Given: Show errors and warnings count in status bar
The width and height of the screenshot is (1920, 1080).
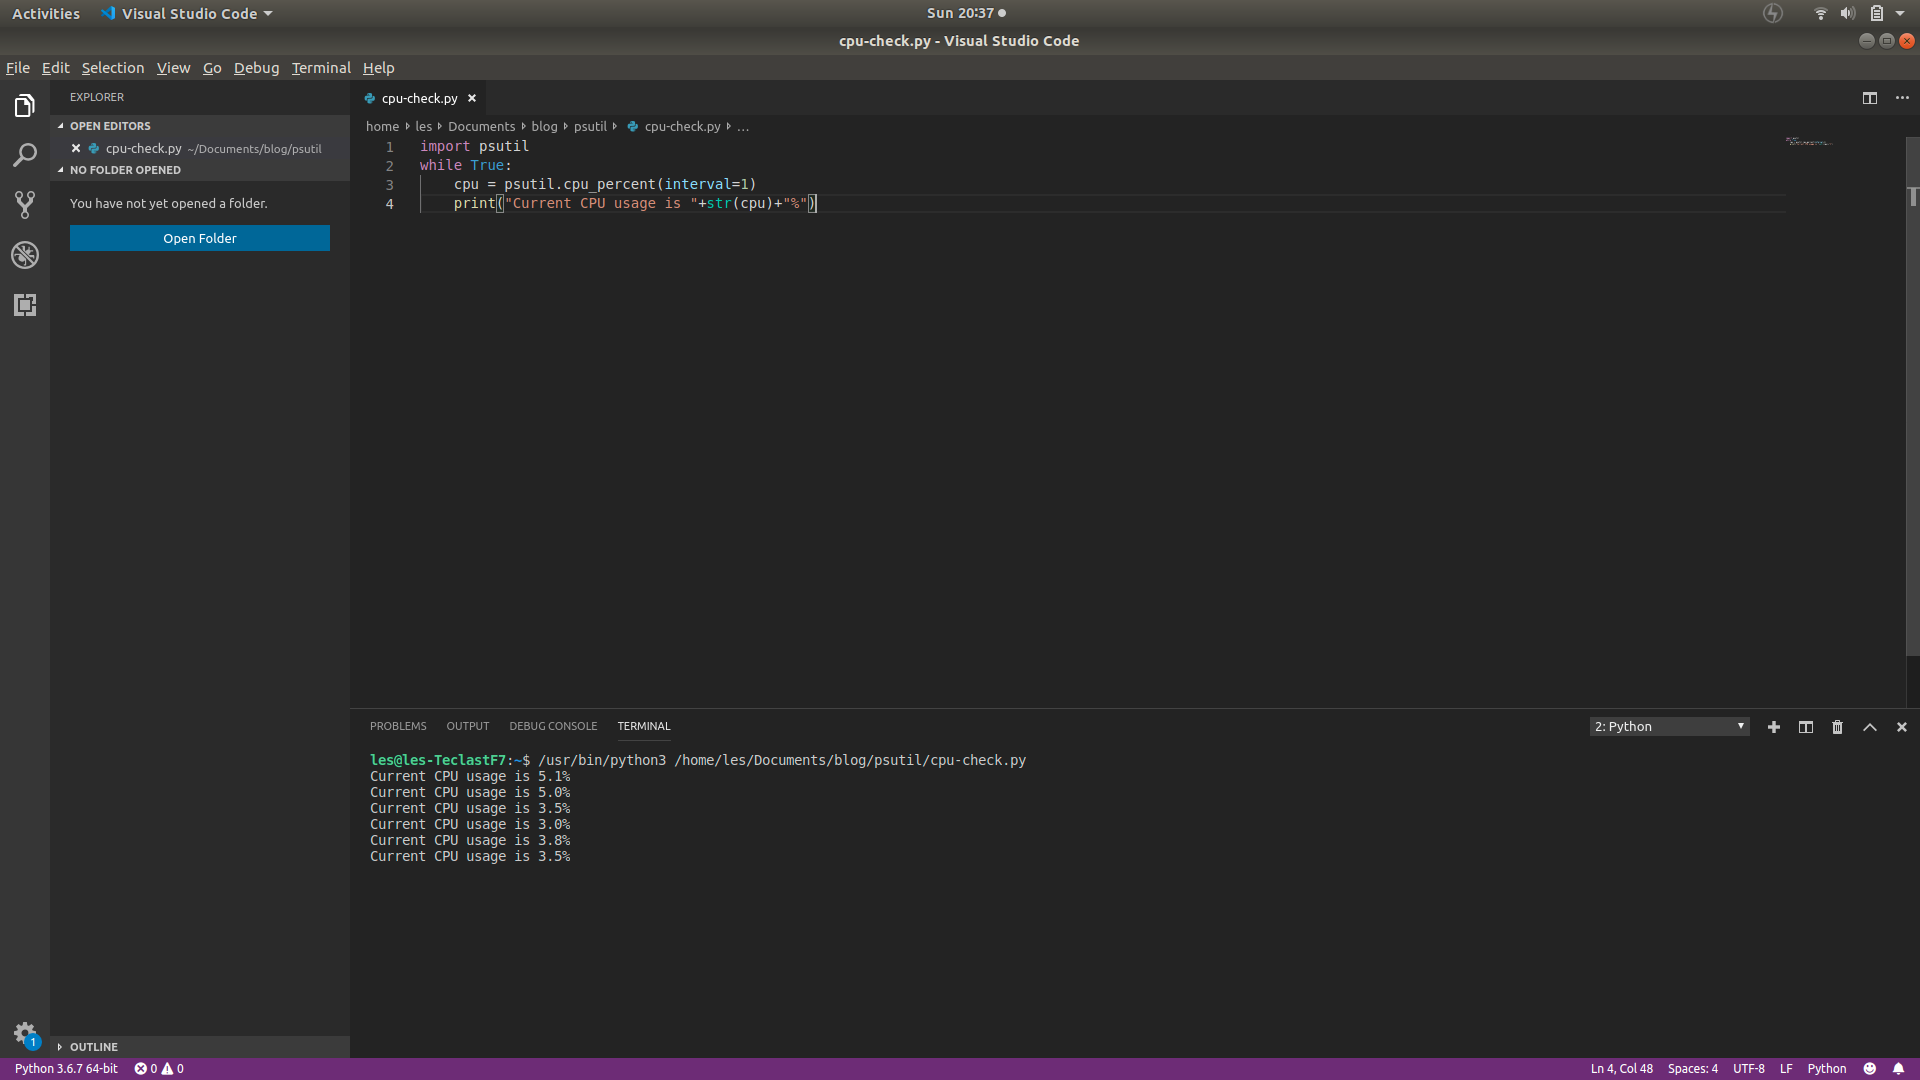Looking at the screenshot, I should (x=159, y=1069).
